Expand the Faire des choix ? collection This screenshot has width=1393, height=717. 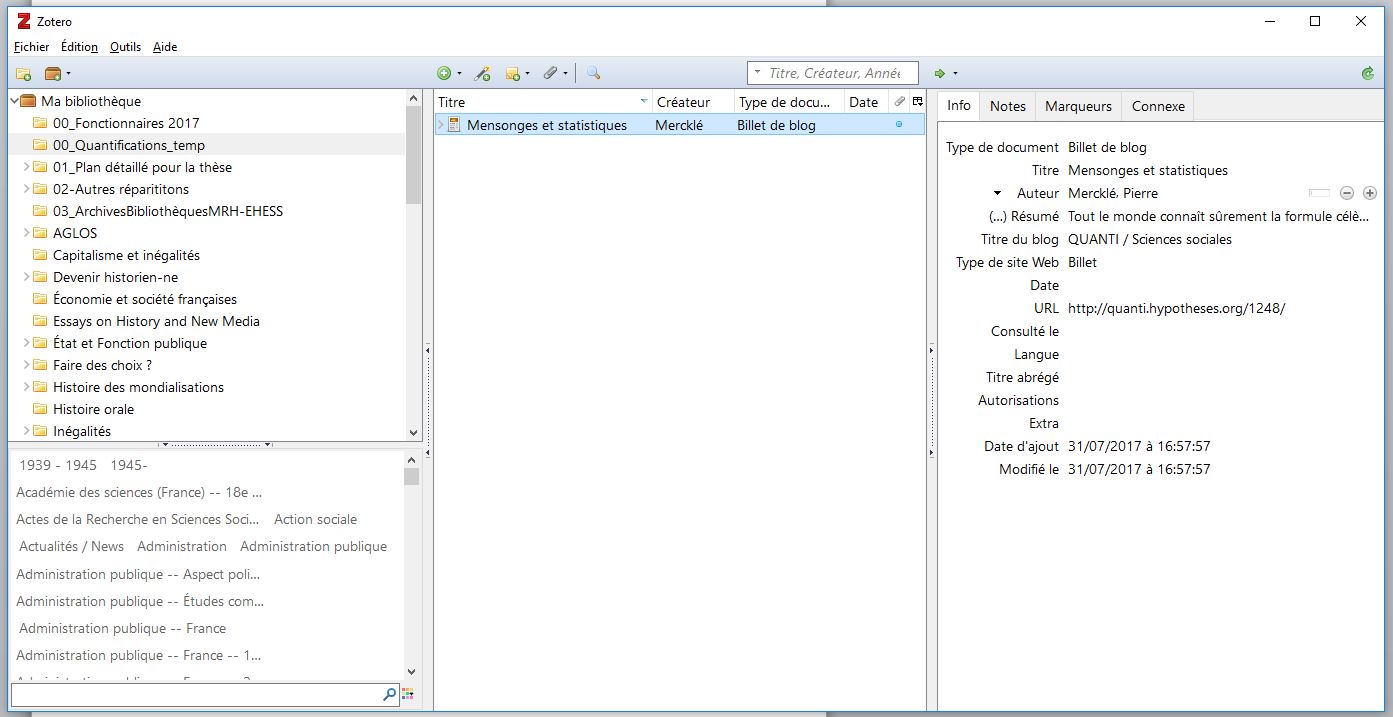pos(27,365)
